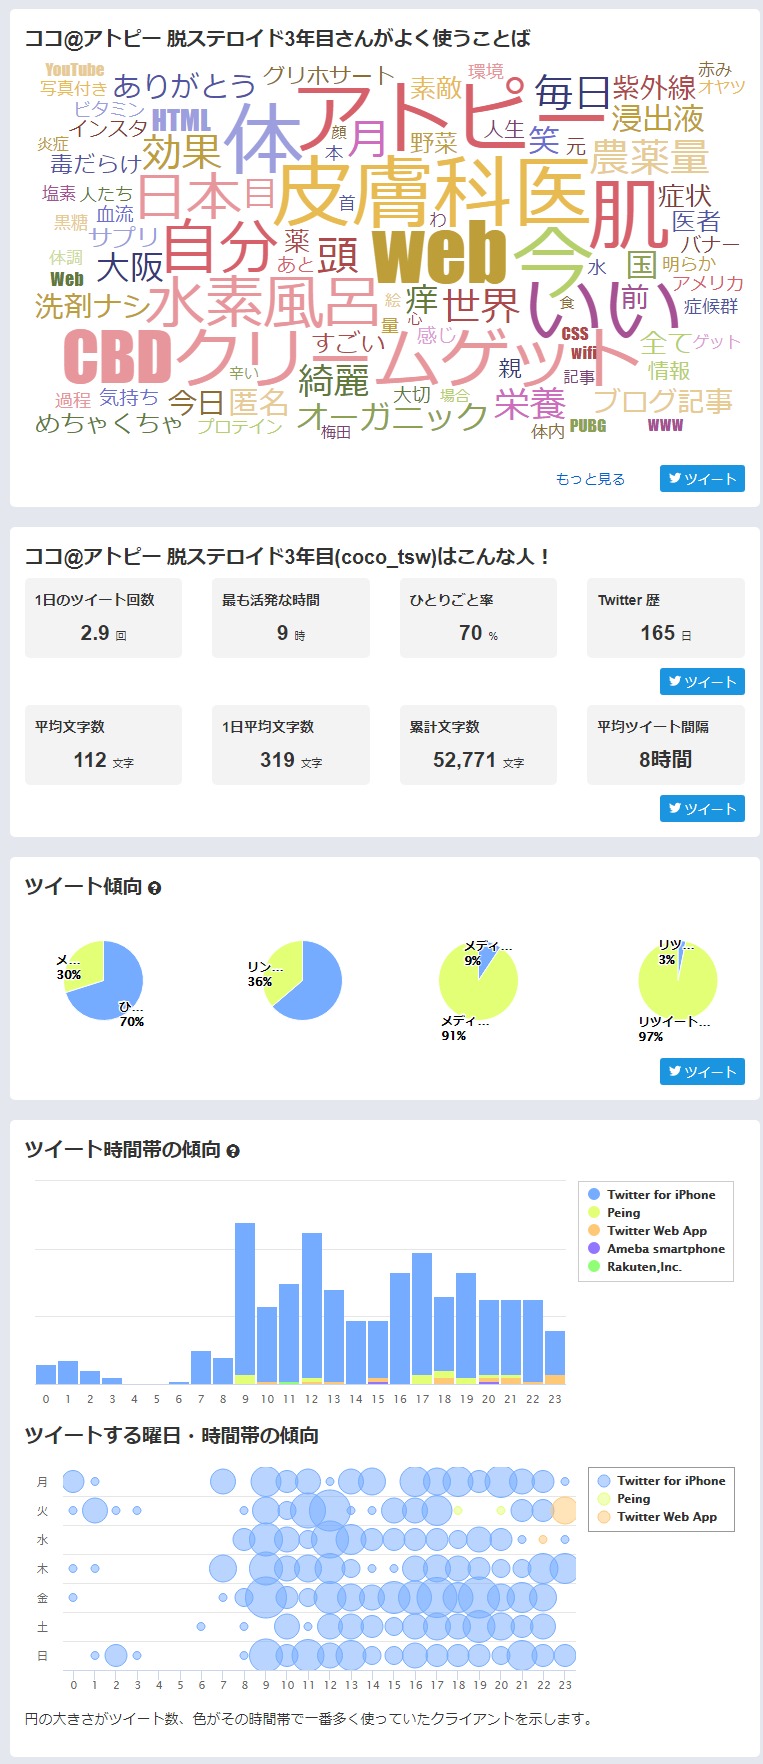The height and width of the screenshot is (1764, 763).
Task: Click the word クリームゲット in the word cloud
Action: [407, 357]
